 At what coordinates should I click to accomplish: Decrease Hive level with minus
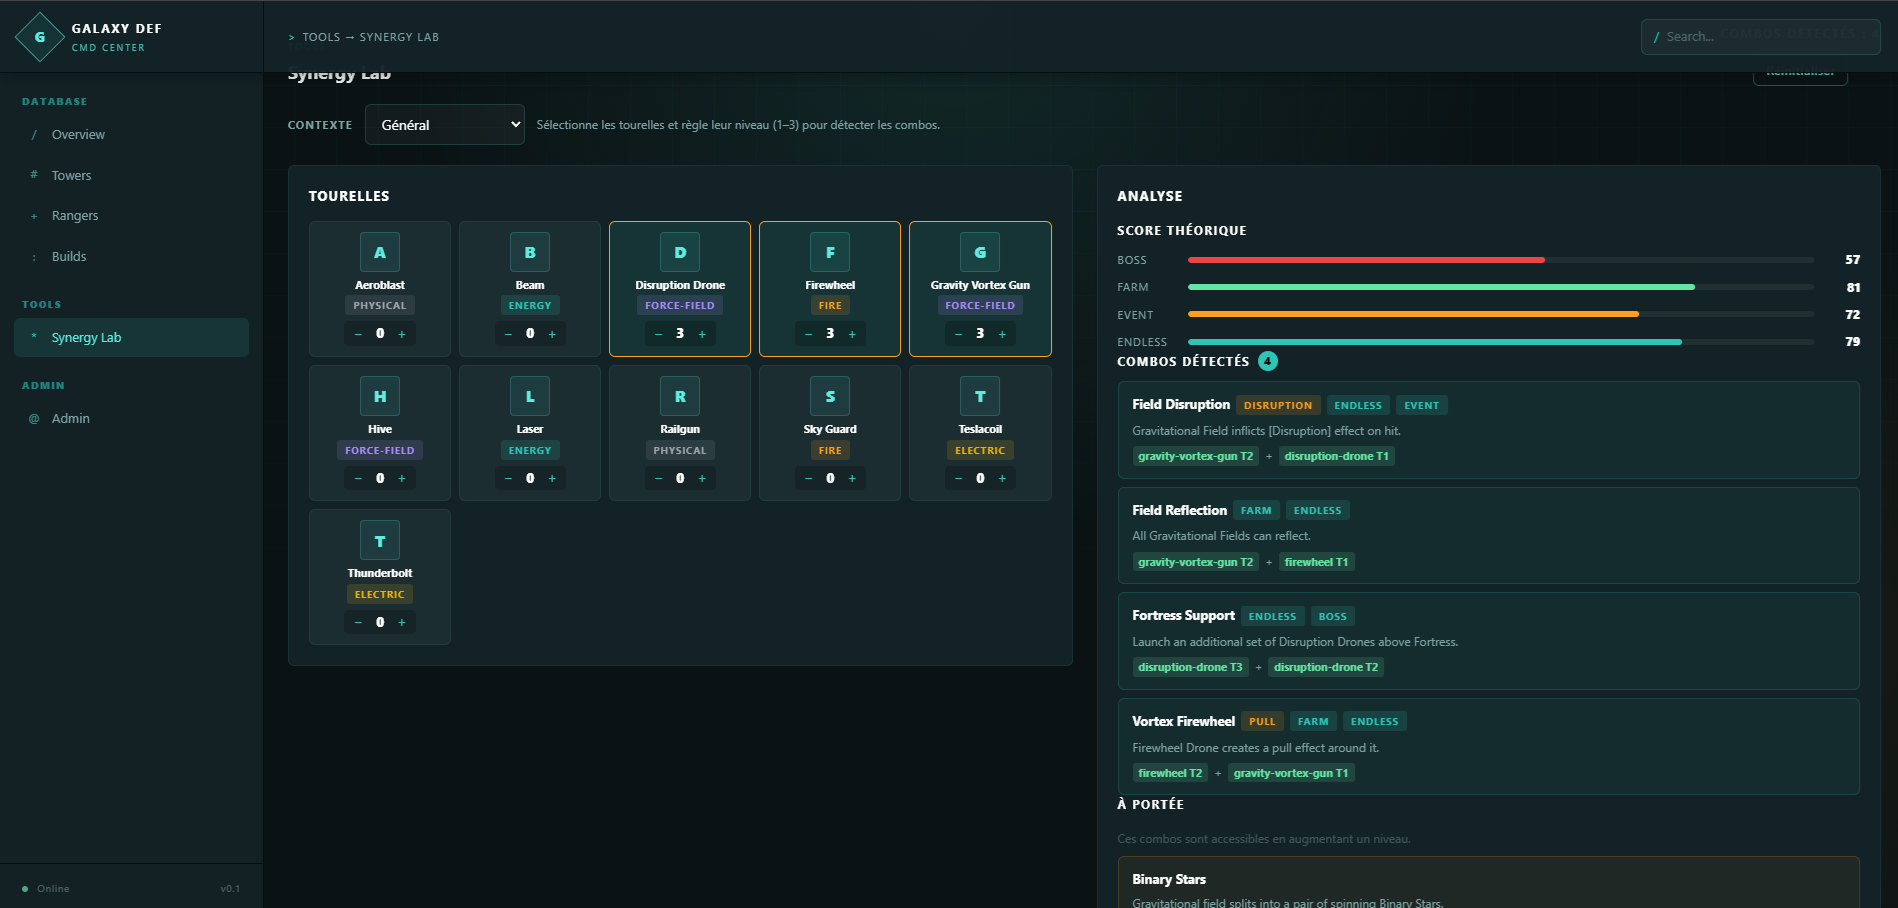point(358,478)
